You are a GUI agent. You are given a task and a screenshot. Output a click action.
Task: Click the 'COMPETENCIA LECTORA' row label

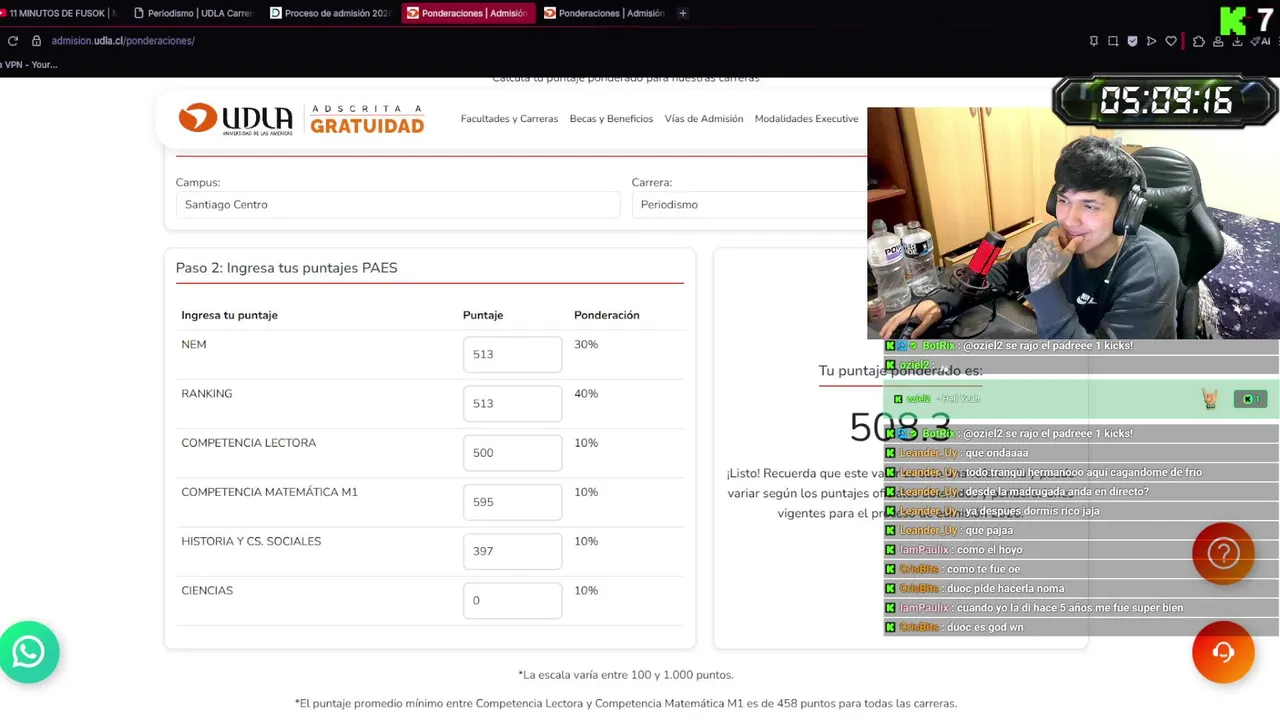(x=248, y=443)
